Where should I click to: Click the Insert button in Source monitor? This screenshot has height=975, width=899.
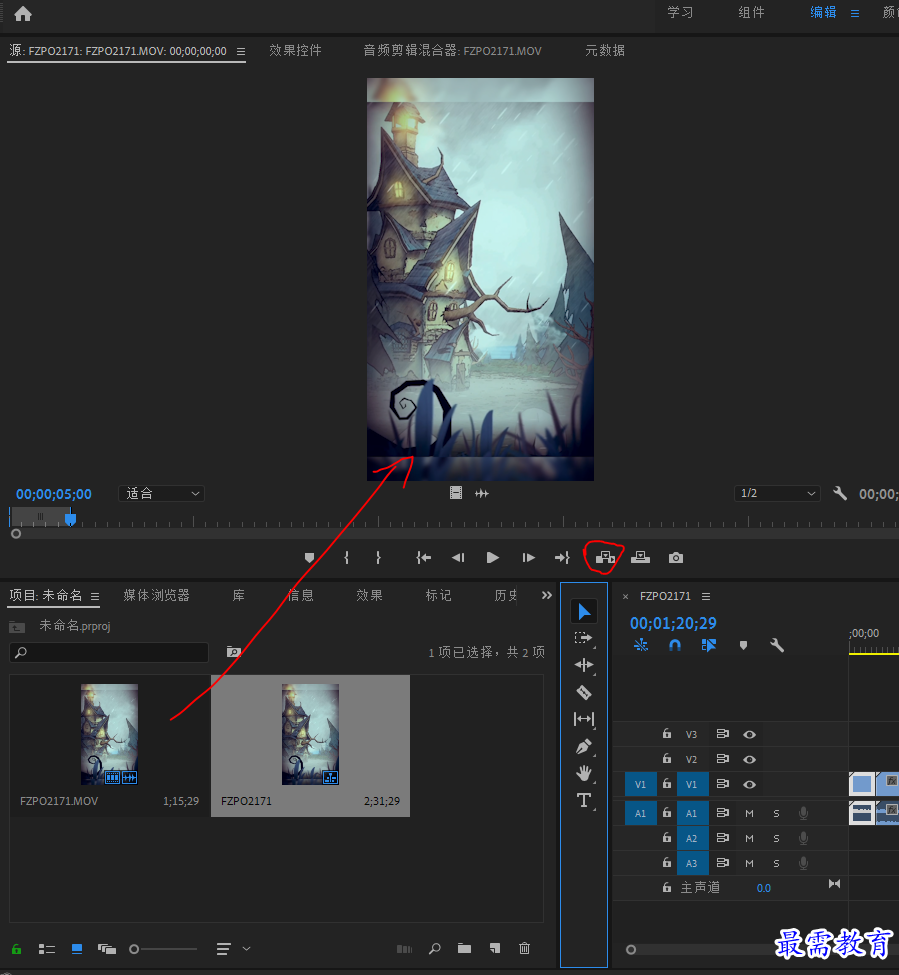coord(605,558)
